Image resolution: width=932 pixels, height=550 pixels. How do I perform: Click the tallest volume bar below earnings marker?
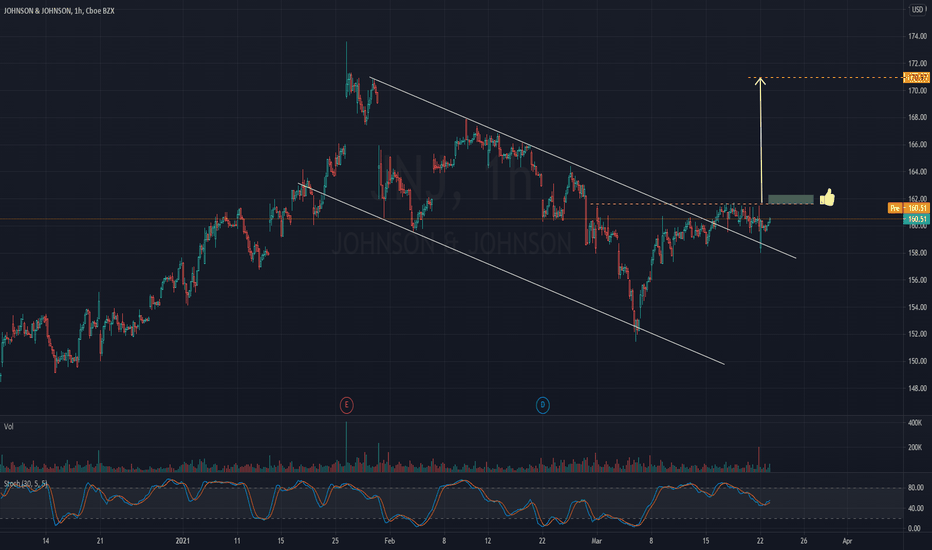coord(346,447)
